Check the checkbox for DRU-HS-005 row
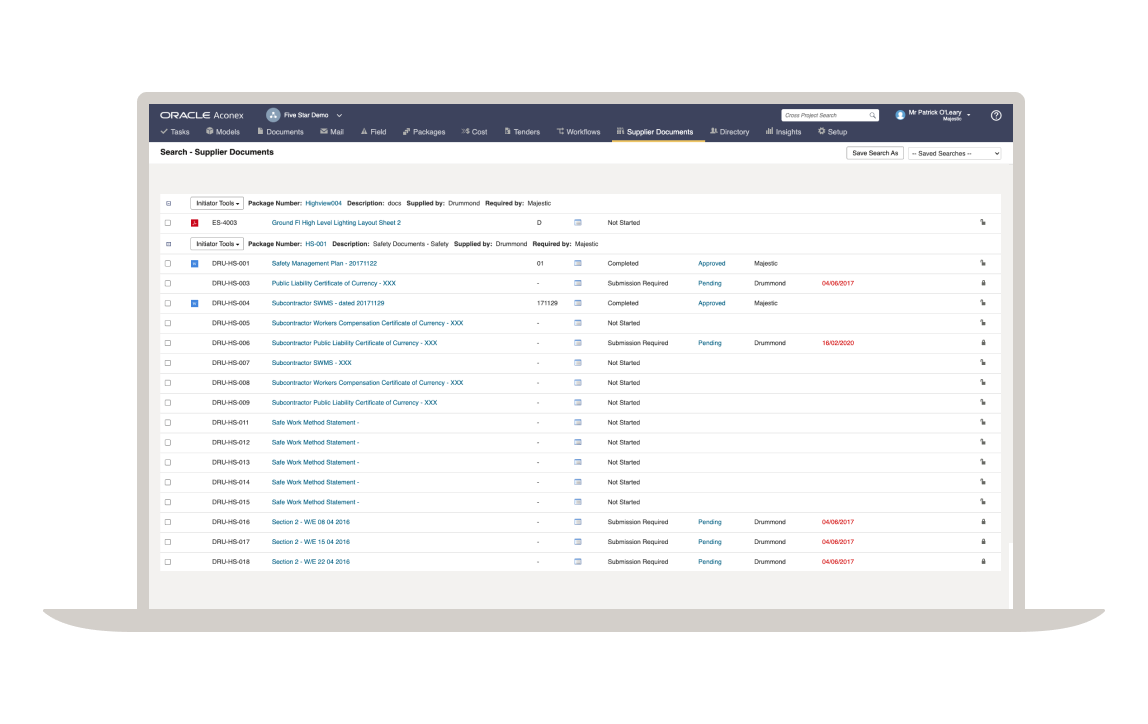The width and height of the screenshot is (1148, 724). tap(167, 322)
